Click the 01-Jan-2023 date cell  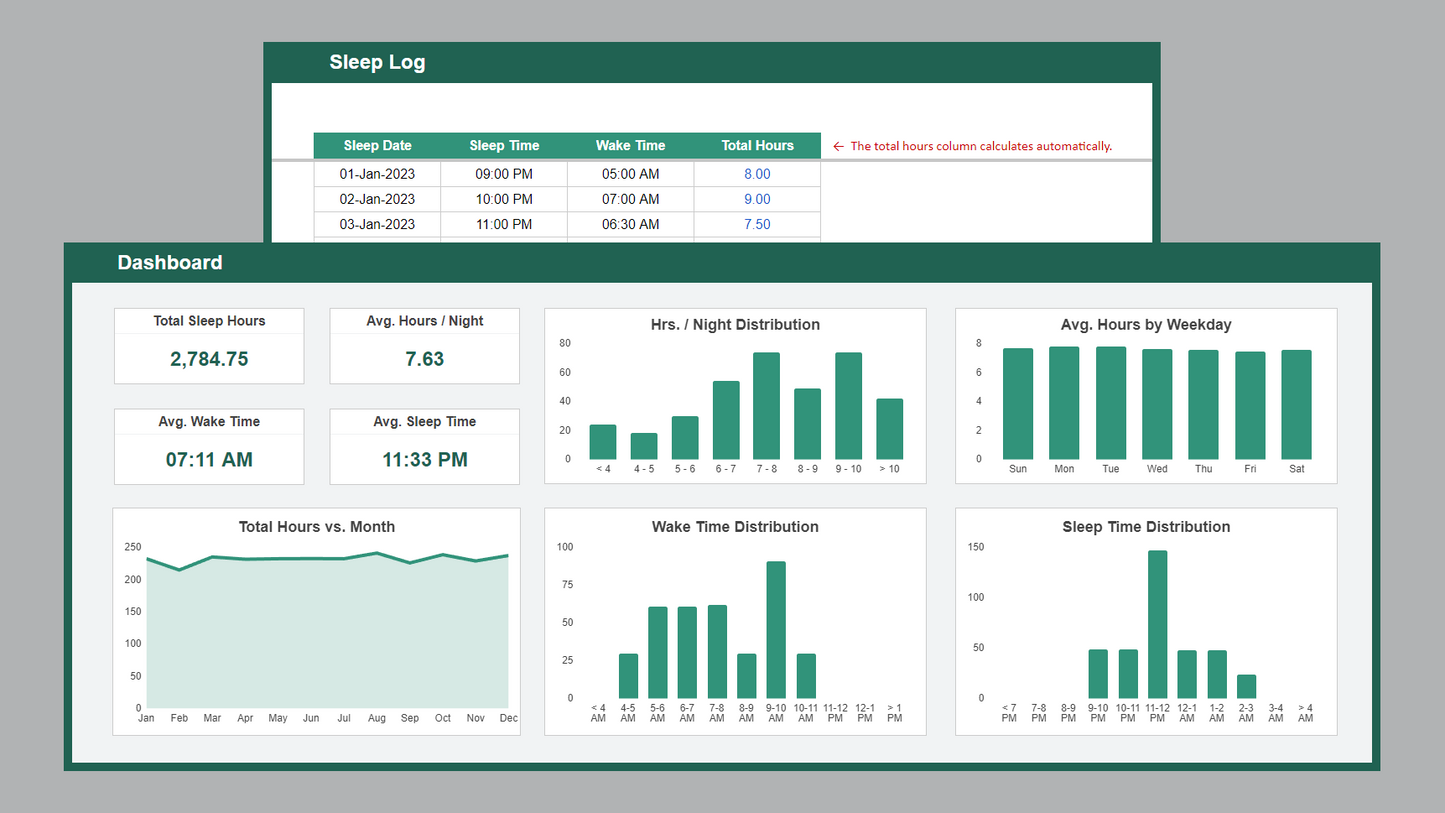[377, 174]
